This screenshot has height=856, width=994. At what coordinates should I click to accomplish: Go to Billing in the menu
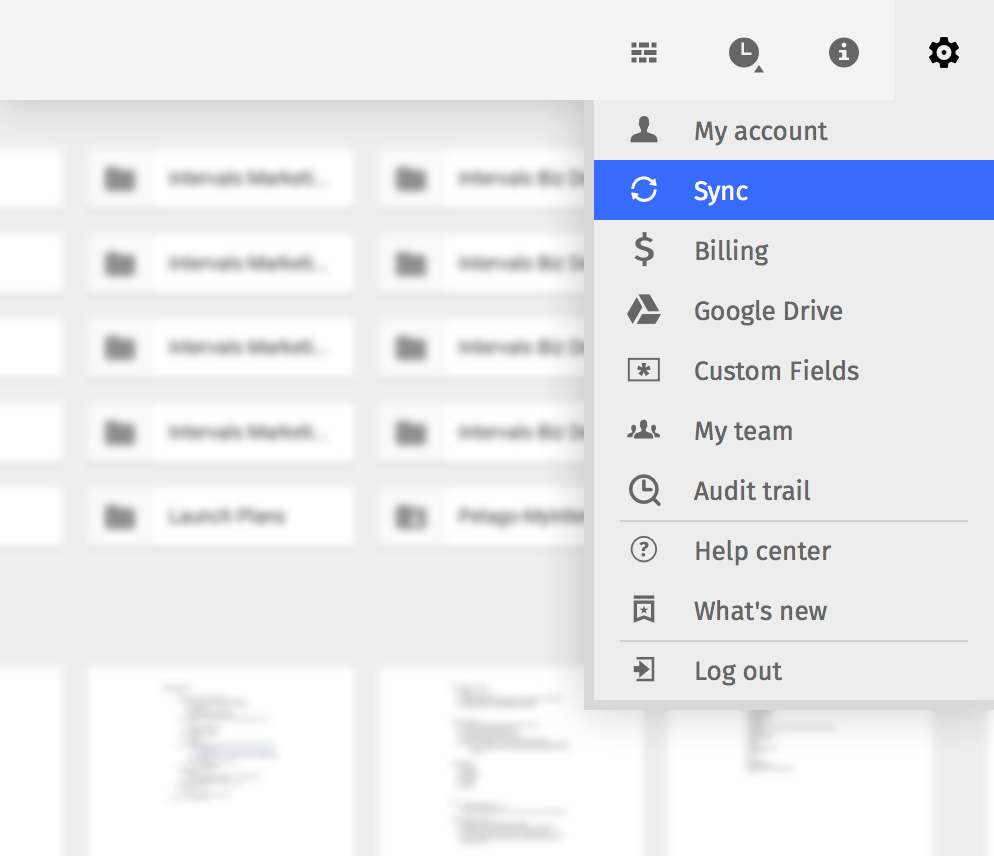pos(794,250)
